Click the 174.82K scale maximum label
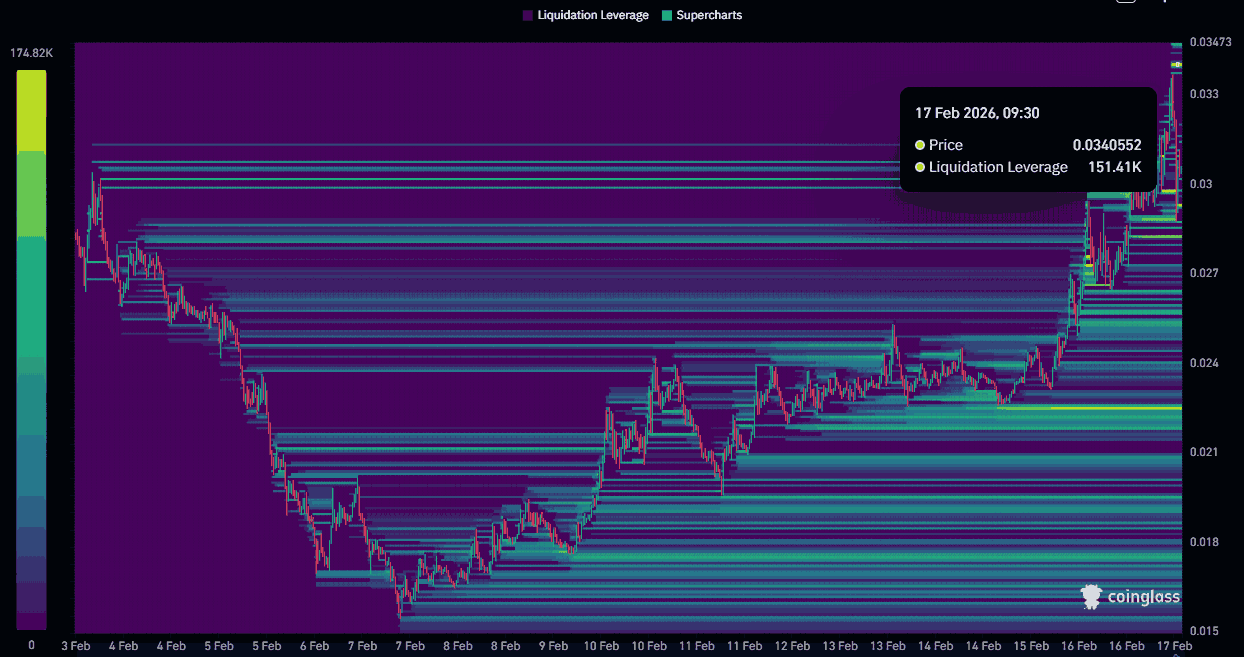Screen dimensions: 1244x657 click(x=30, y=53)
